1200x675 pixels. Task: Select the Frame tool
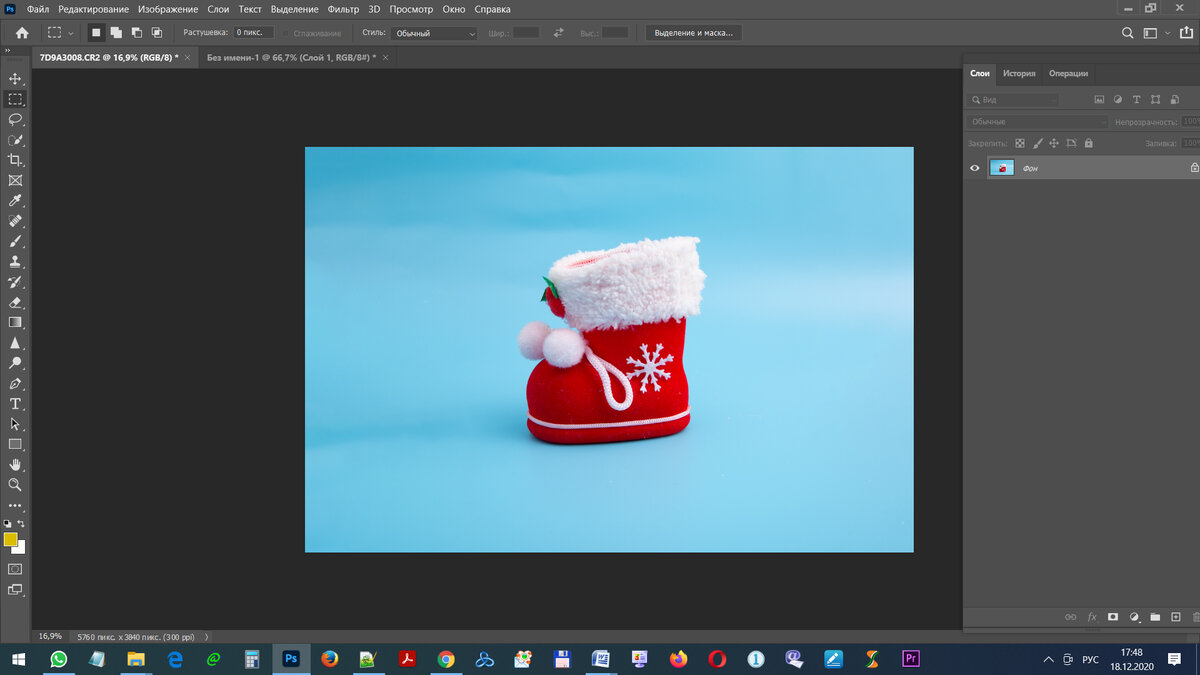click(15, 180)
